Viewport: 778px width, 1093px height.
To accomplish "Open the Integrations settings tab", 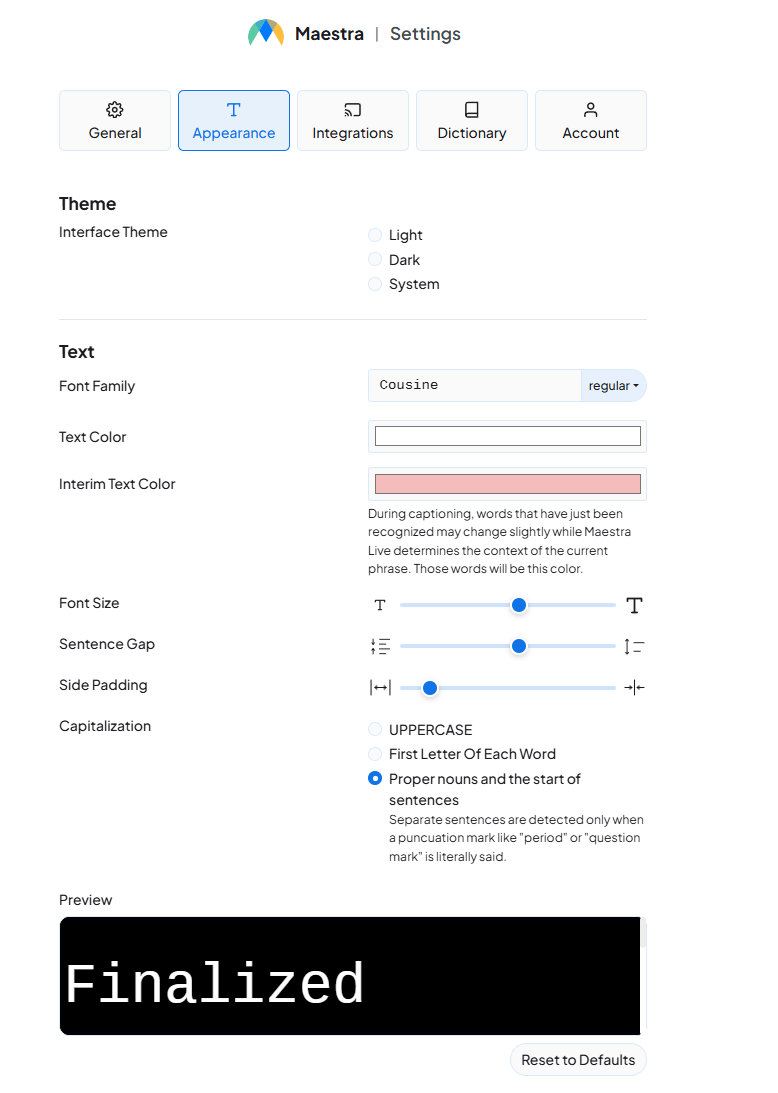I will (x=353, y=121).
